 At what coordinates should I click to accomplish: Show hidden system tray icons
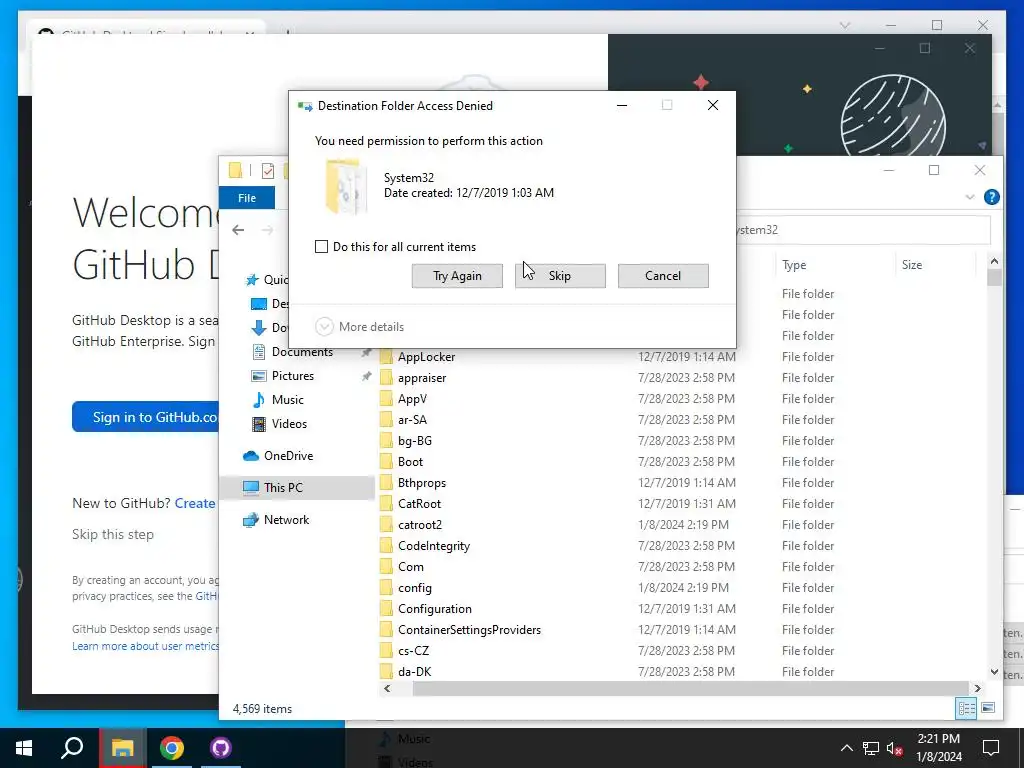(846, 748)
